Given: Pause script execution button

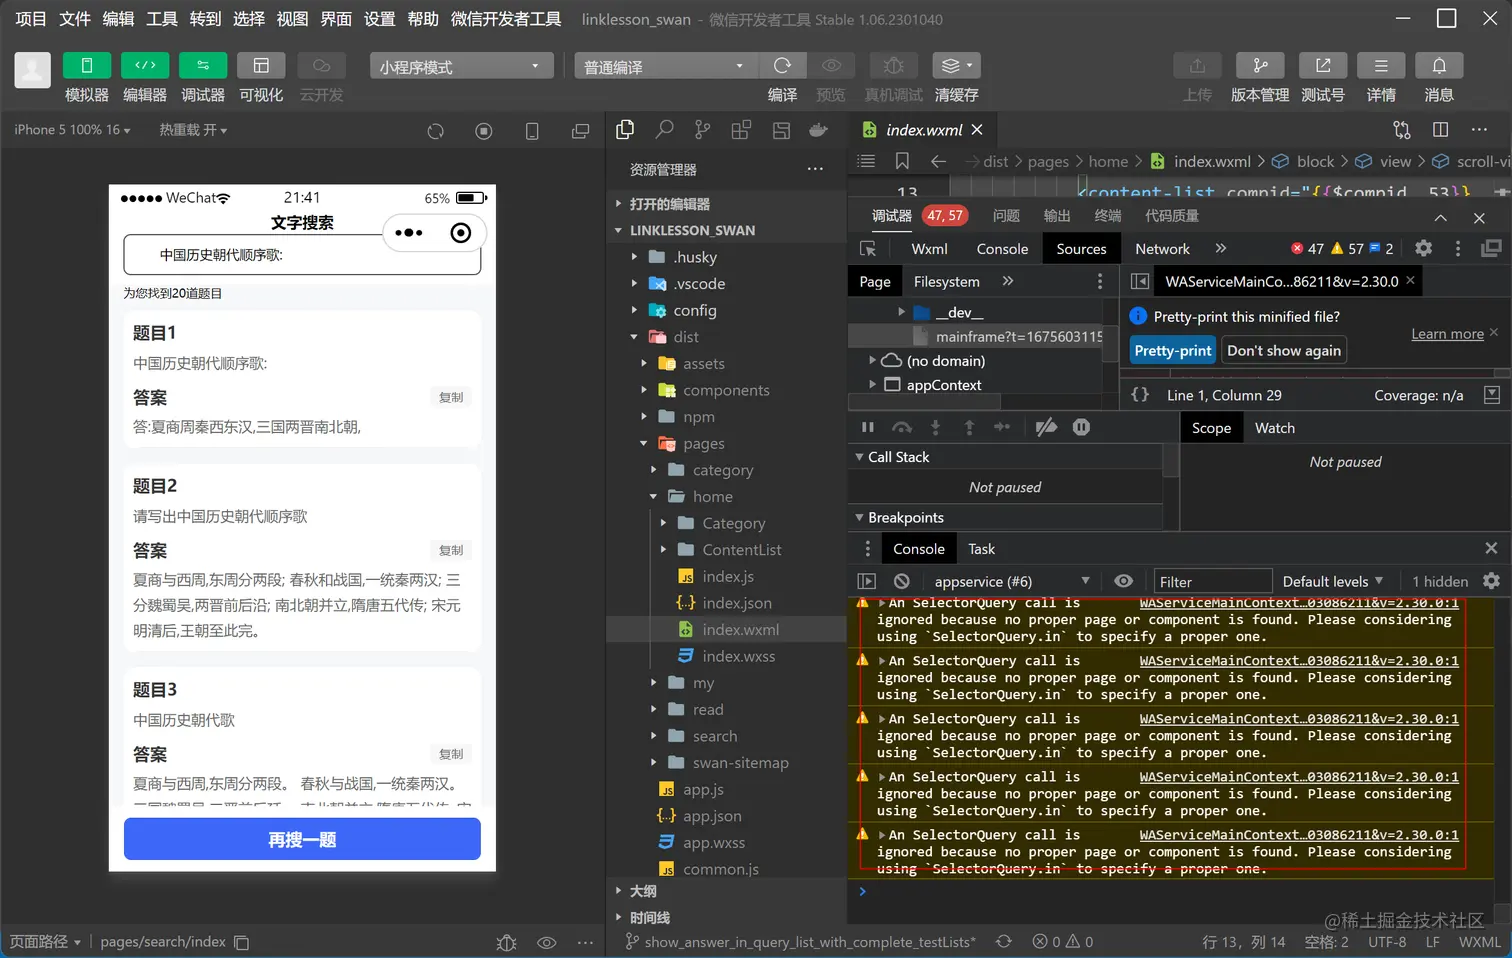Looking at the screenshot, I should (868, 428).
